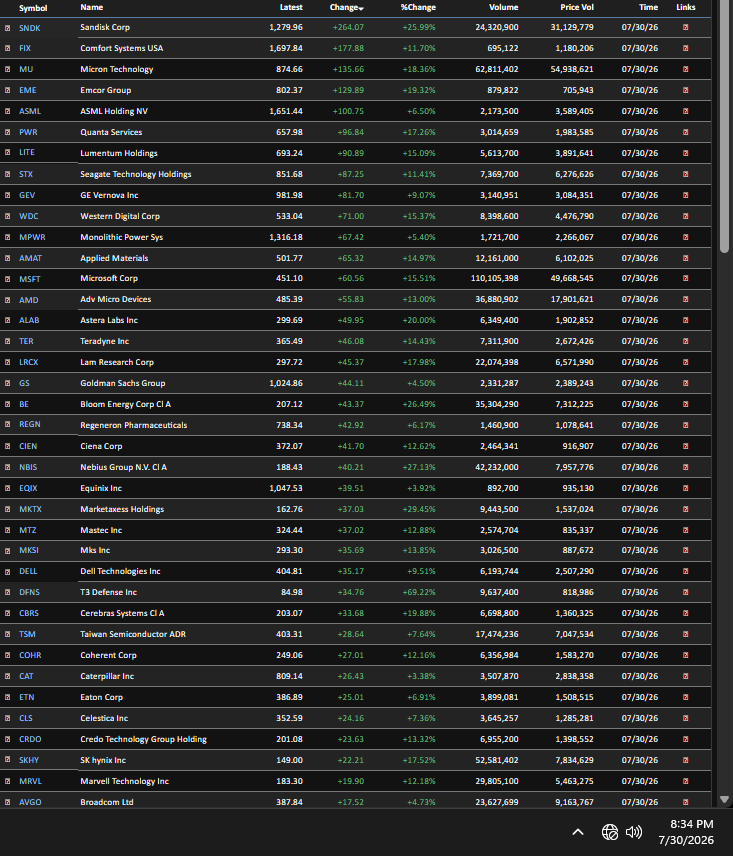Select Microsoft volume value 110,105,398
Viewport: 733px width, 856px height.
click(x=494, y=278)
